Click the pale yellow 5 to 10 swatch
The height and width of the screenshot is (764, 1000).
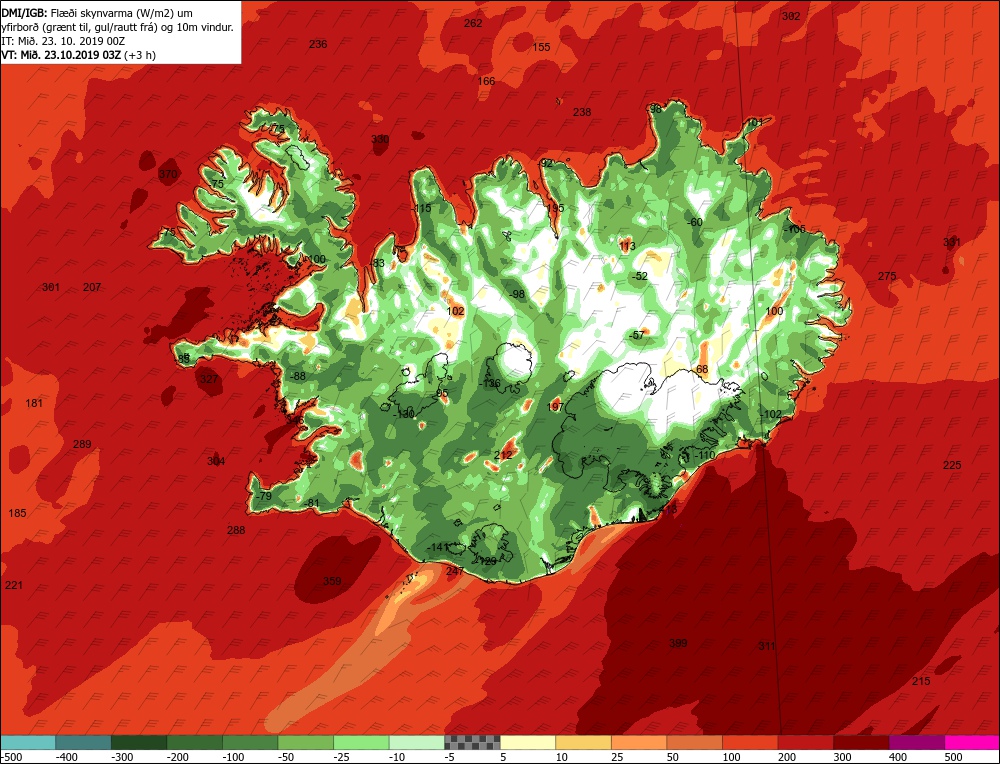click(528, 742)
